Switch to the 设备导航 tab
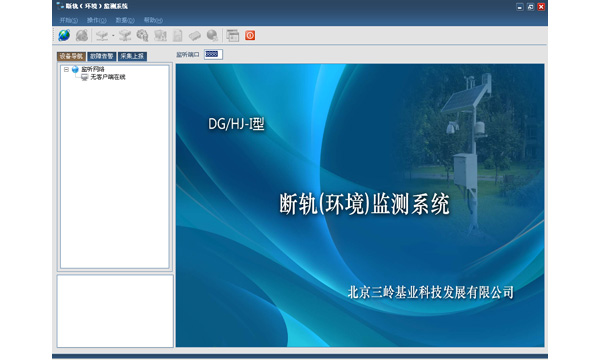Screen dimensions: 600x360 point(71,56)
